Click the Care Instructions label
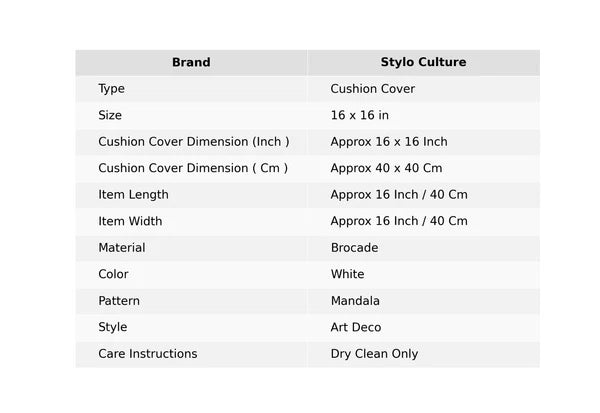 click(147, 354)
